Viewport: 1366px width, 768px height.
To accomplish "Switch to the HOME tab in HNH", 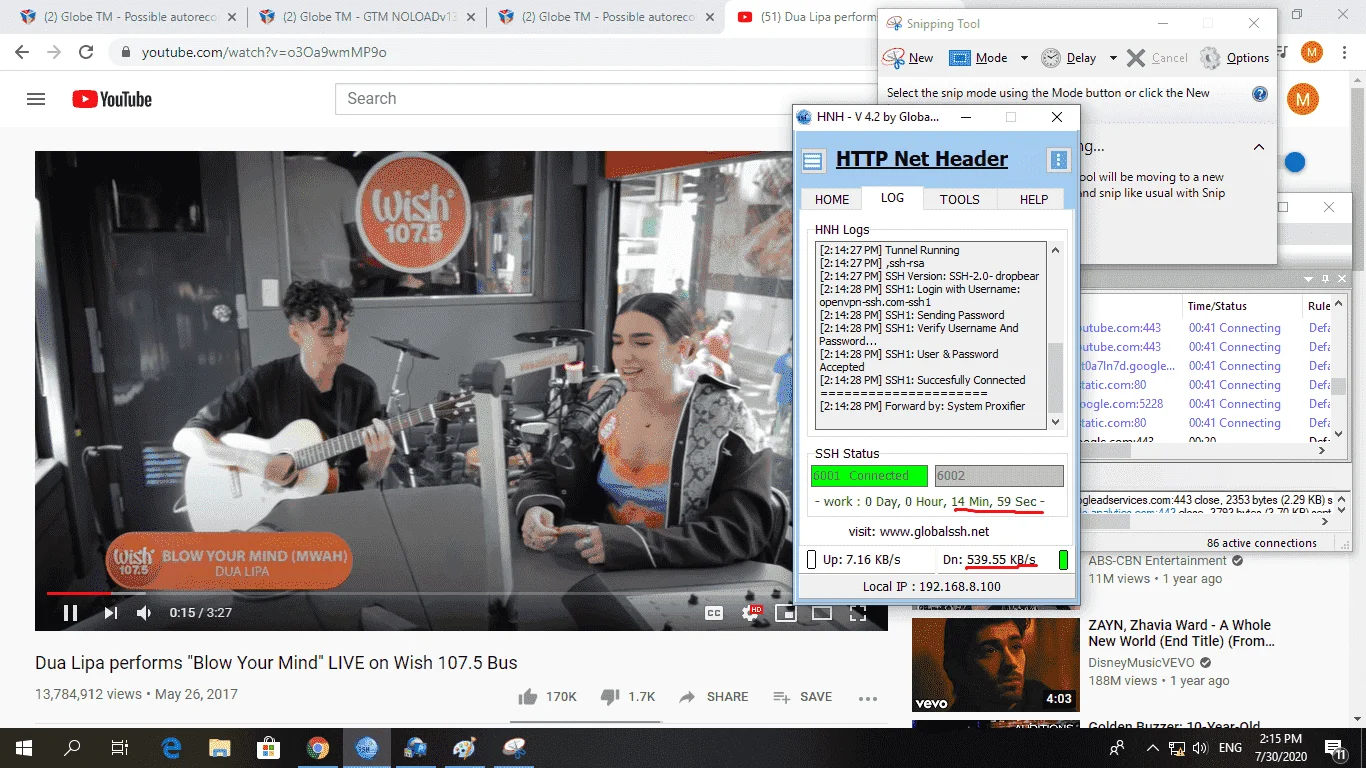I will pyautogui.click(x=832, y=200).
